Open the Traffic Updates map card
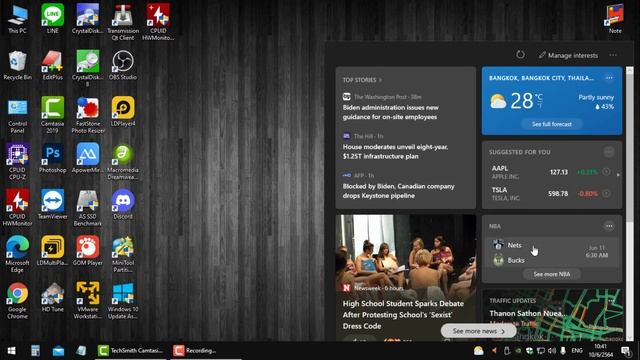 click(552, 315)
